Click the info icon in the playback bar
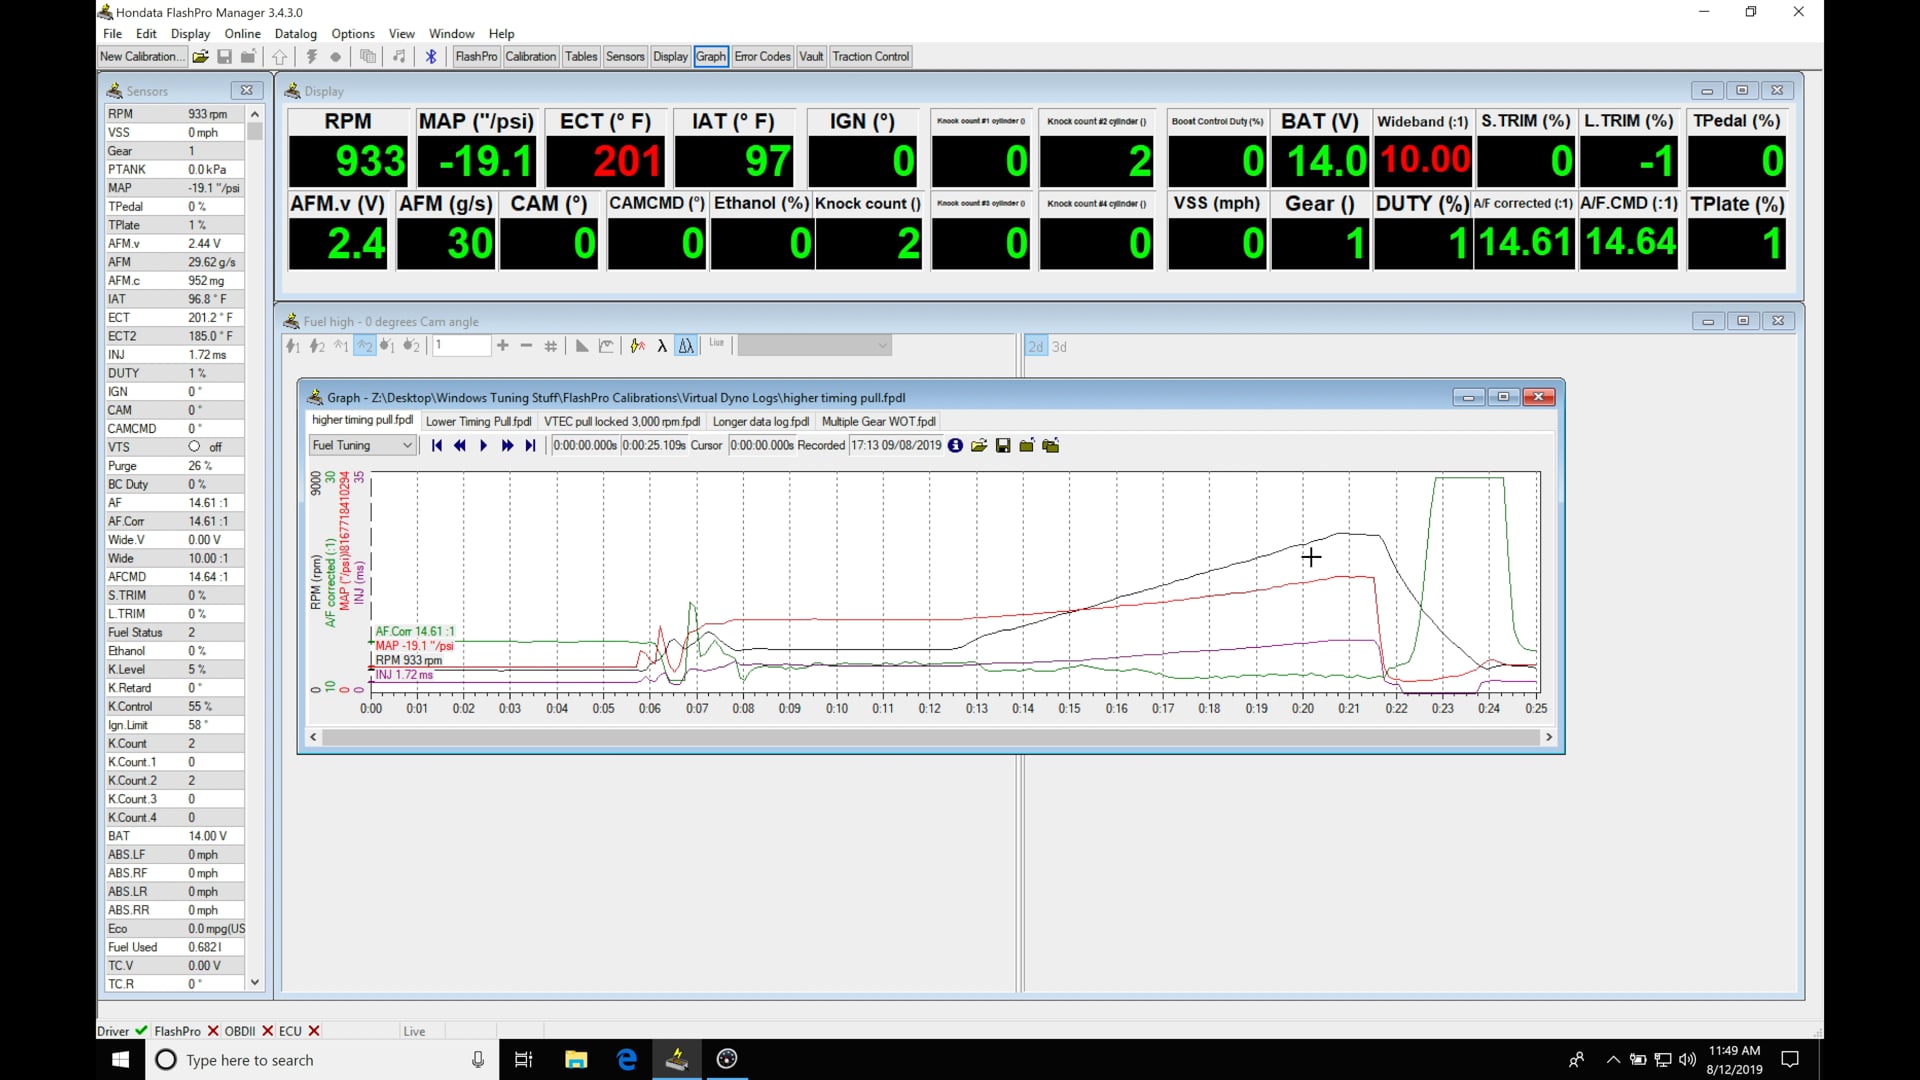 pos(955,446)
